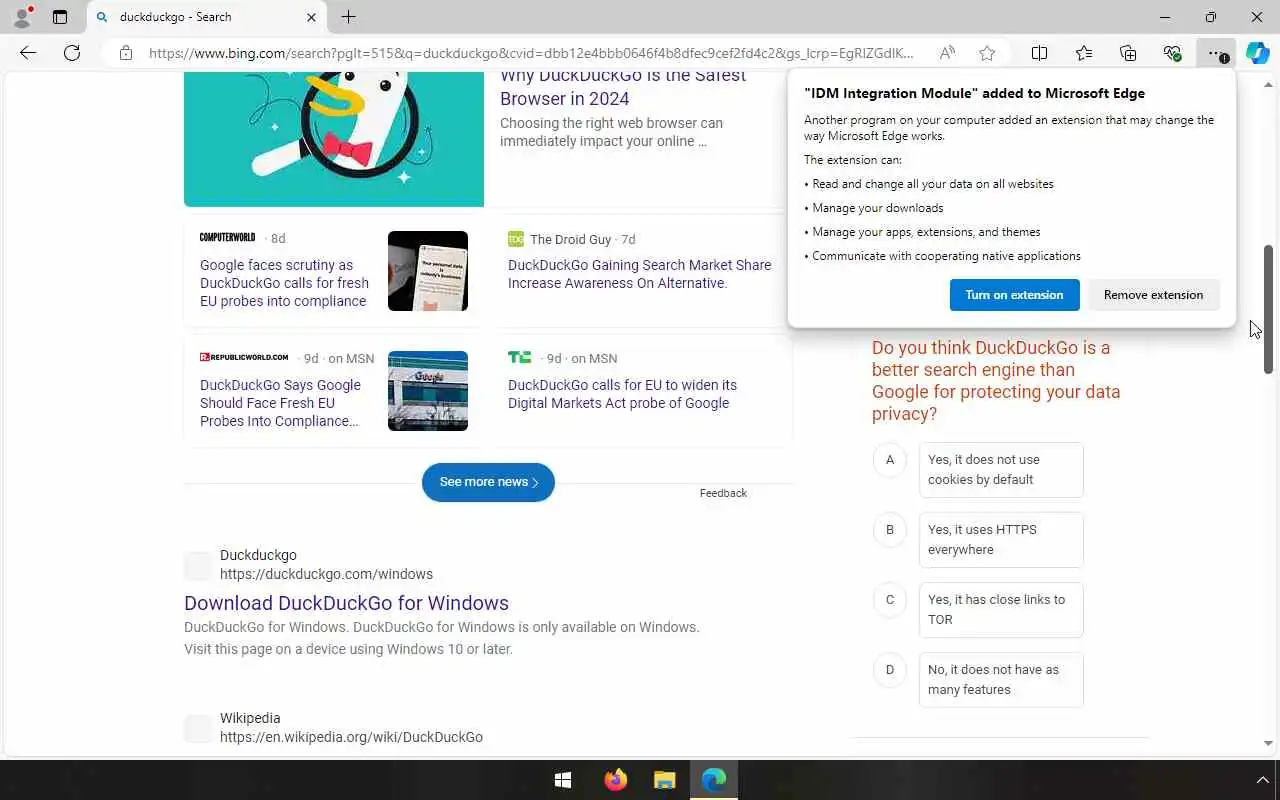Click The Droid Guy source label

point(570,239)
